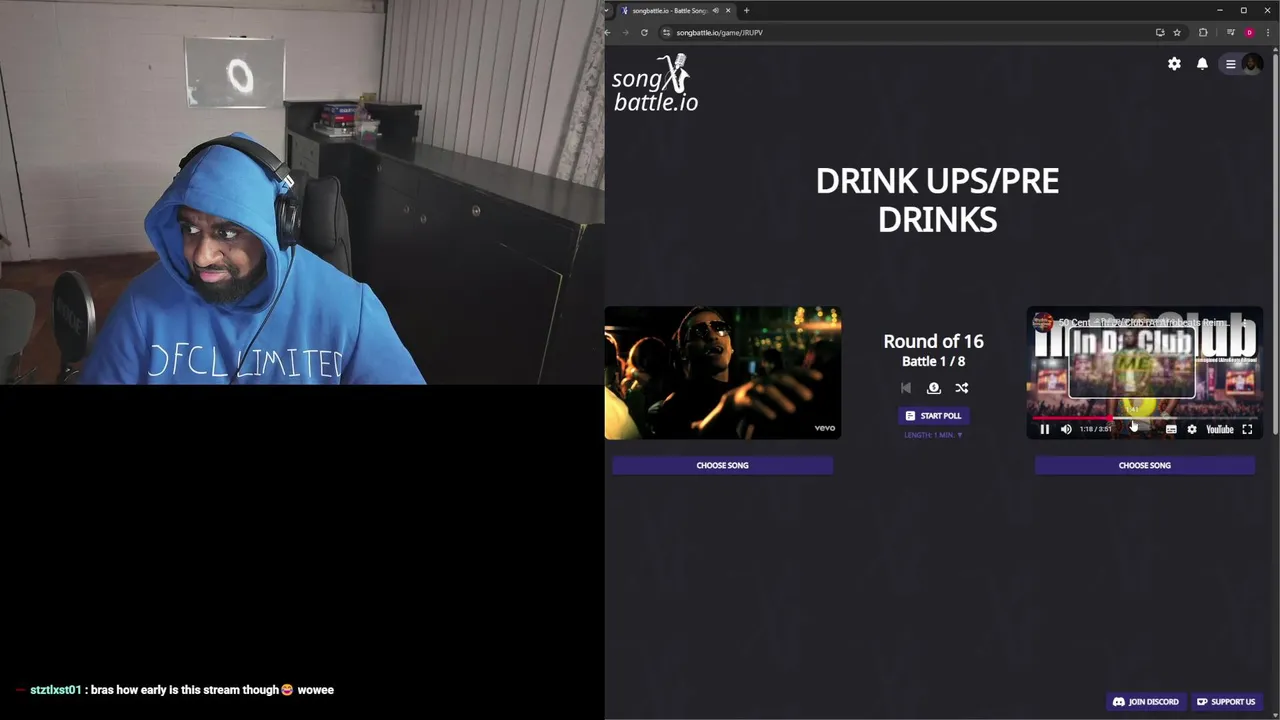Mute the YouTube video volume

[x=1066, y=429]
